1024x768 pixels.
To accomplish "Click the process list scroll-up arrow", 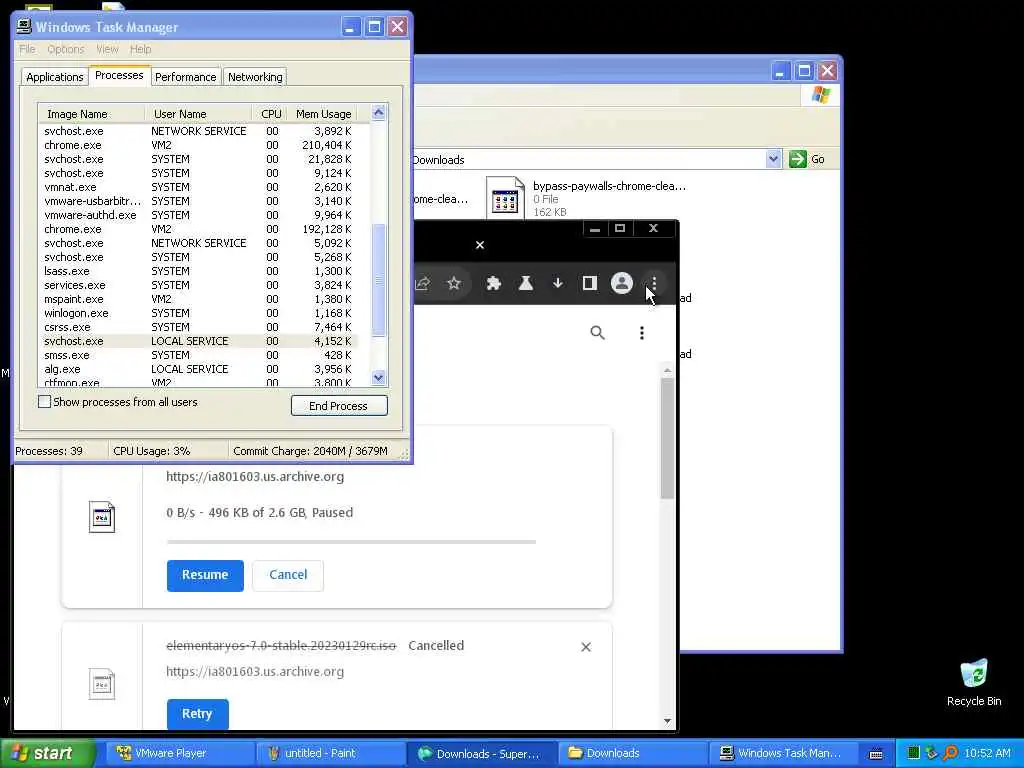I will [x=379, y=112].
